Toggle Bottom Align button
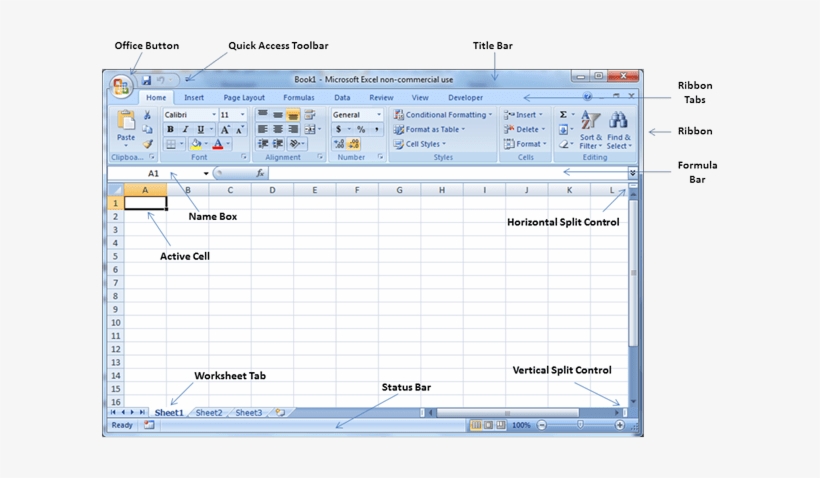 pos(293,115)
